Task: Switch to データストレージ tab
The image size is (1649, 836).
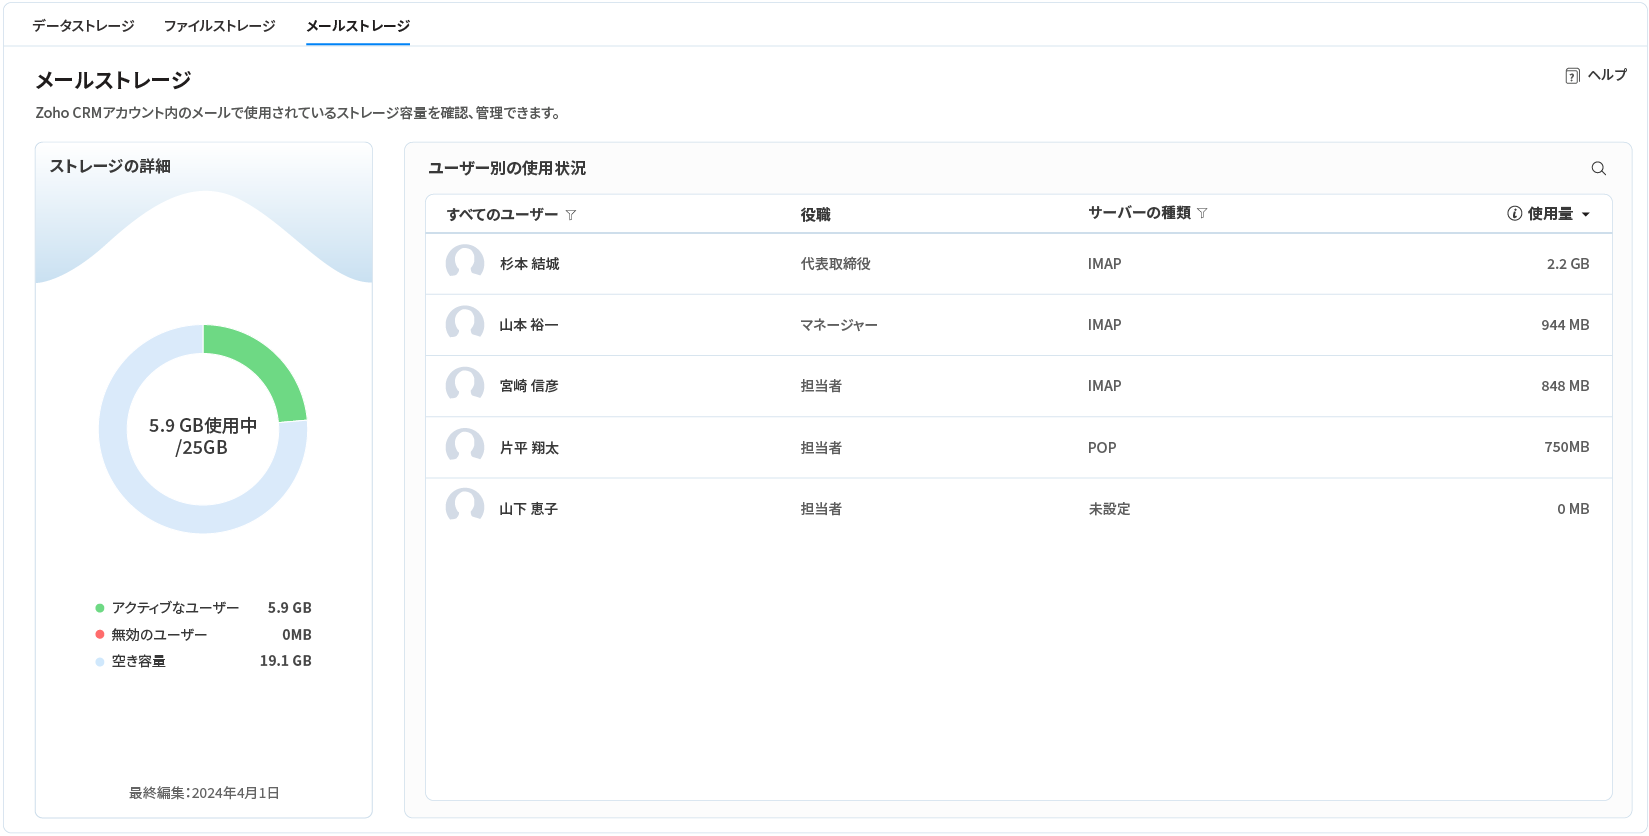Action: pos(83,26)
